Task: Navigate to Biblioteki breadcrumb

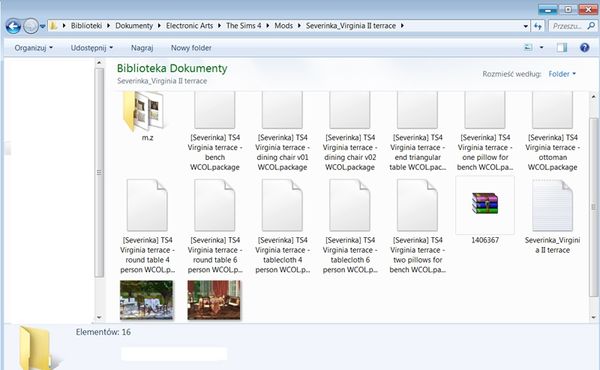Action: 86,26
